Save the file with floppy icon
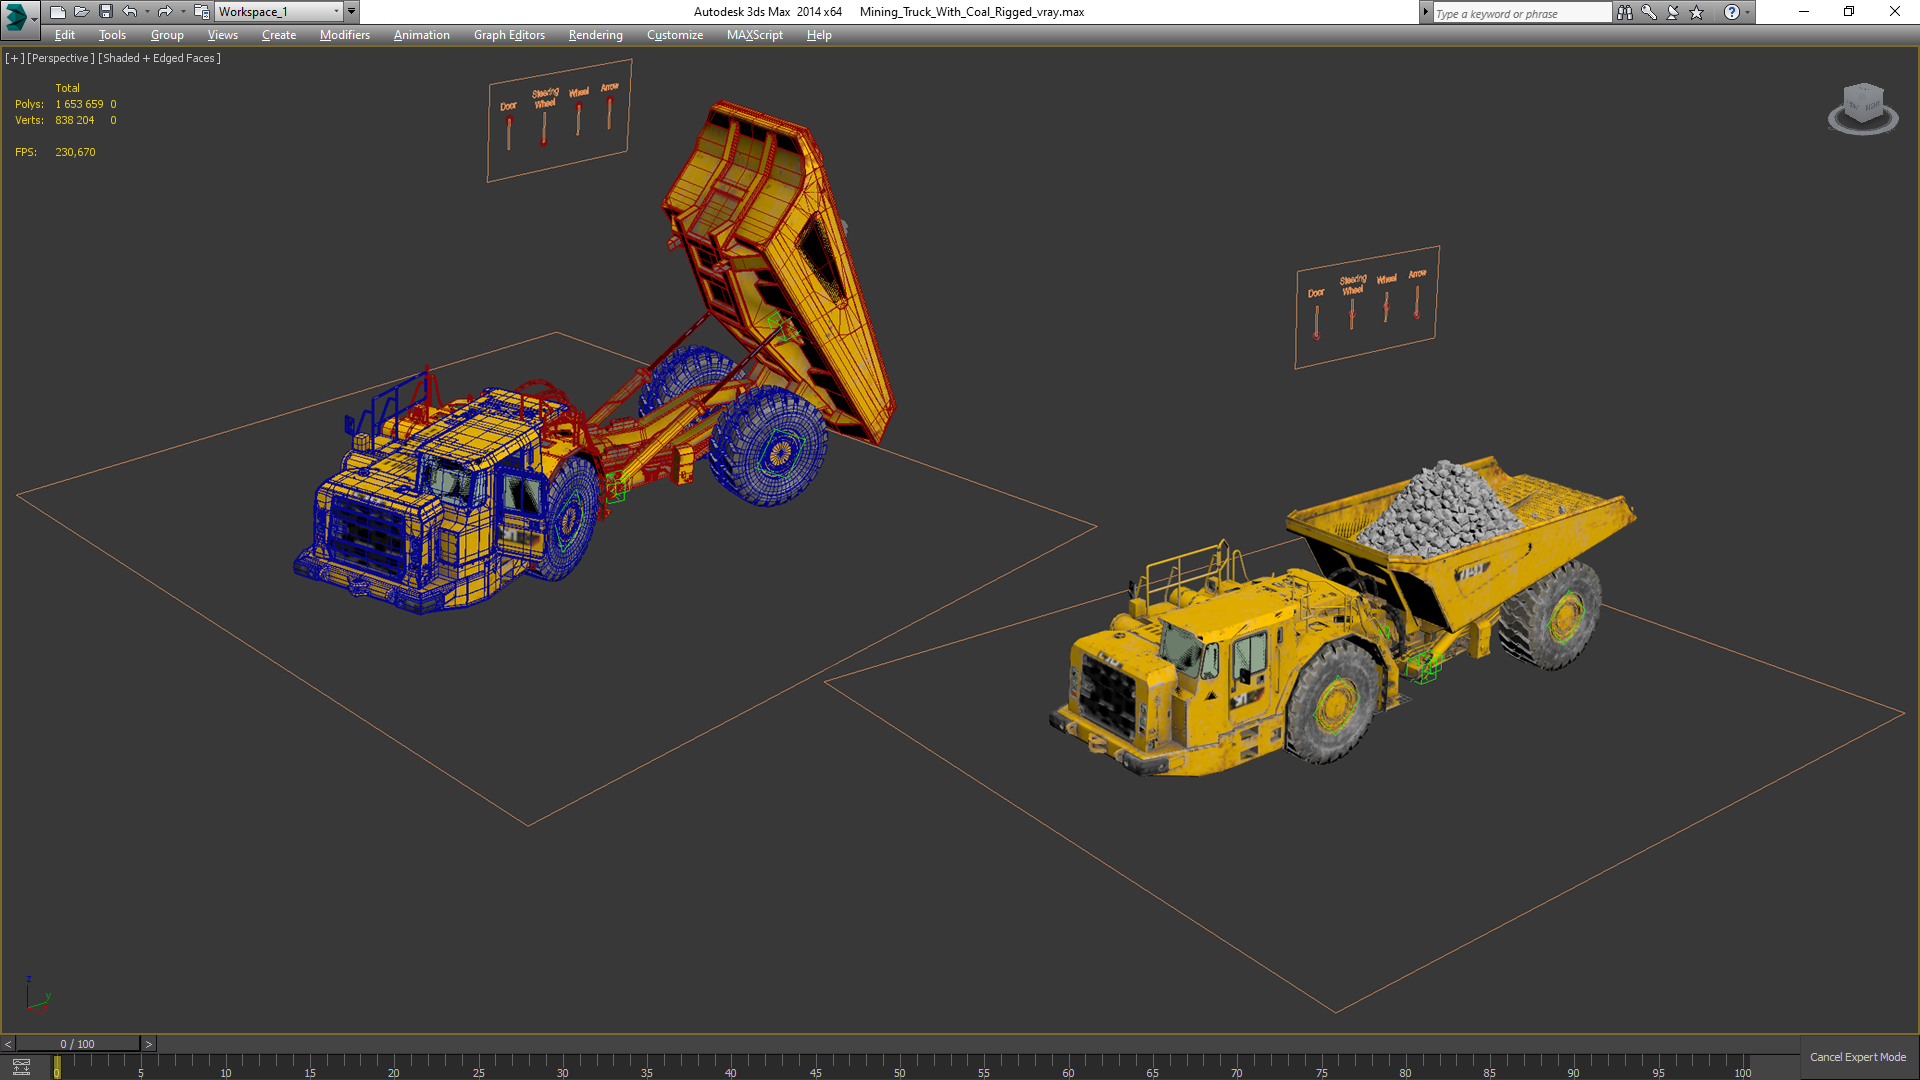Screen dimensions: 1920x1080 (106, 12)
